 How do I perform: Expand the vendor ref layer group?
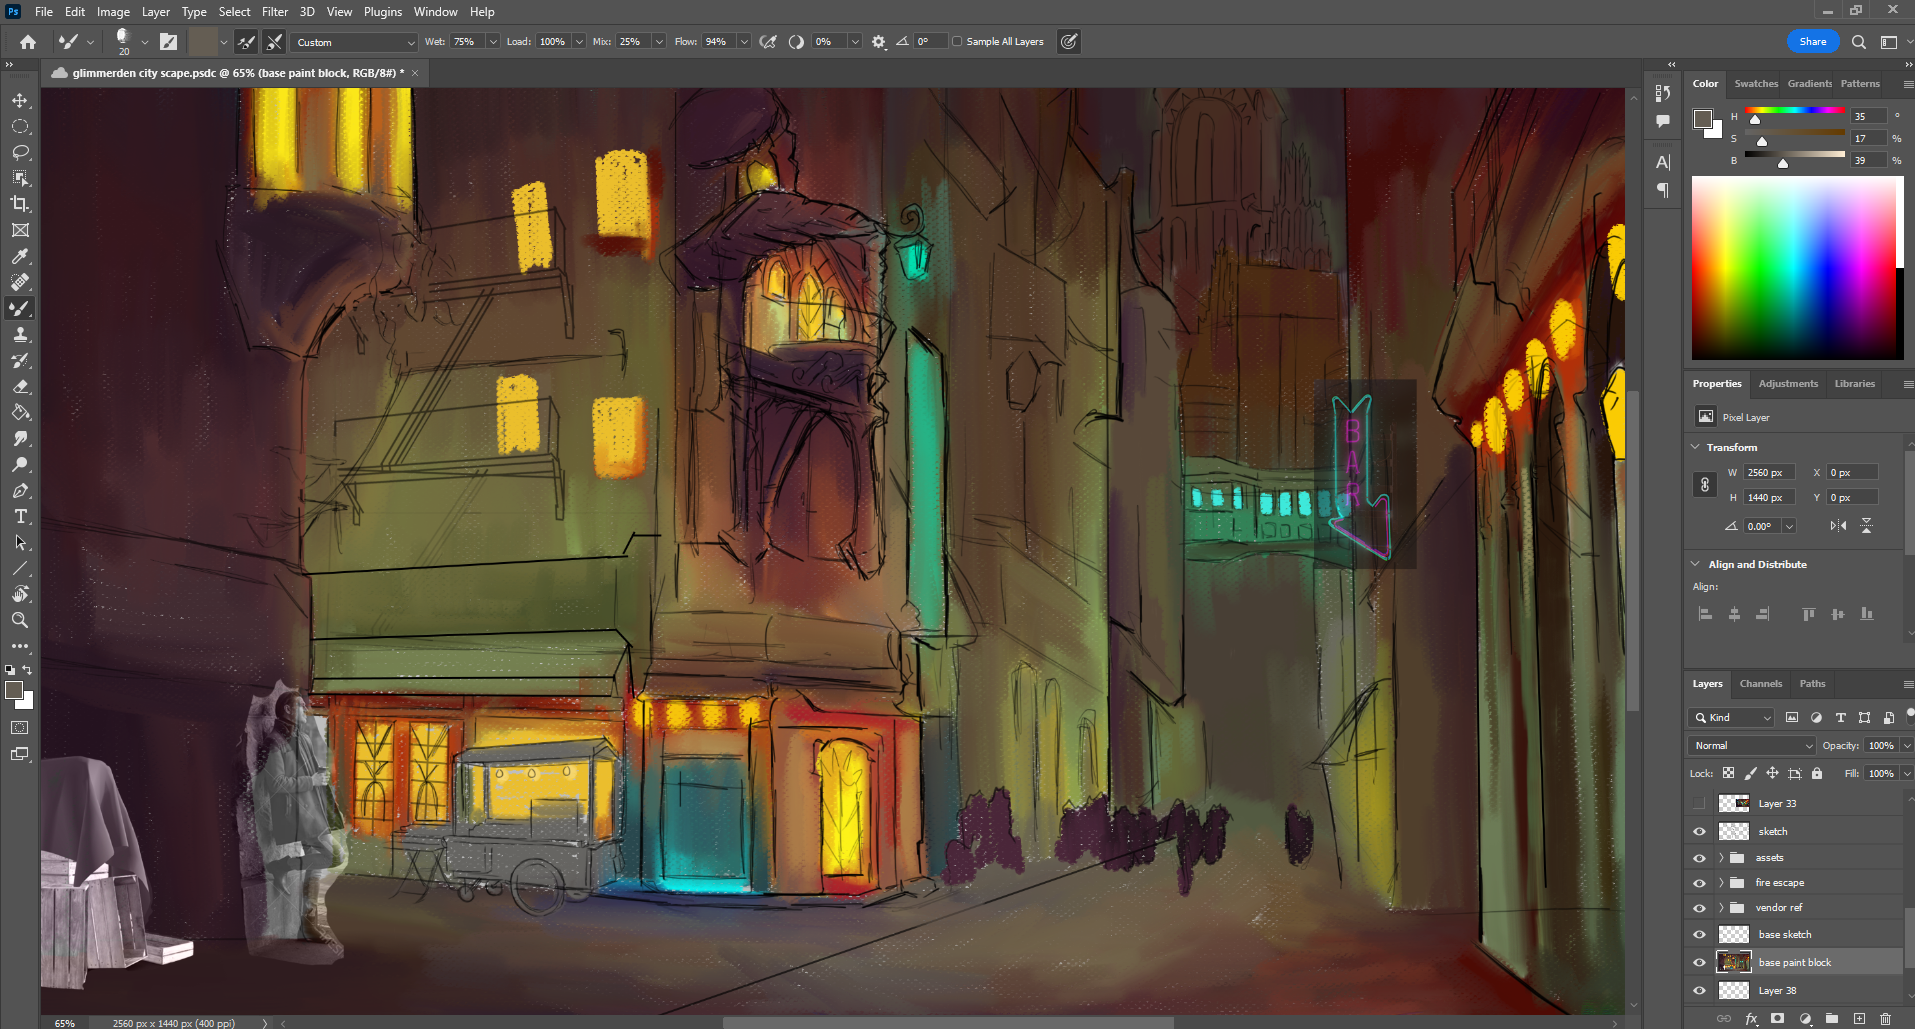1722,908
